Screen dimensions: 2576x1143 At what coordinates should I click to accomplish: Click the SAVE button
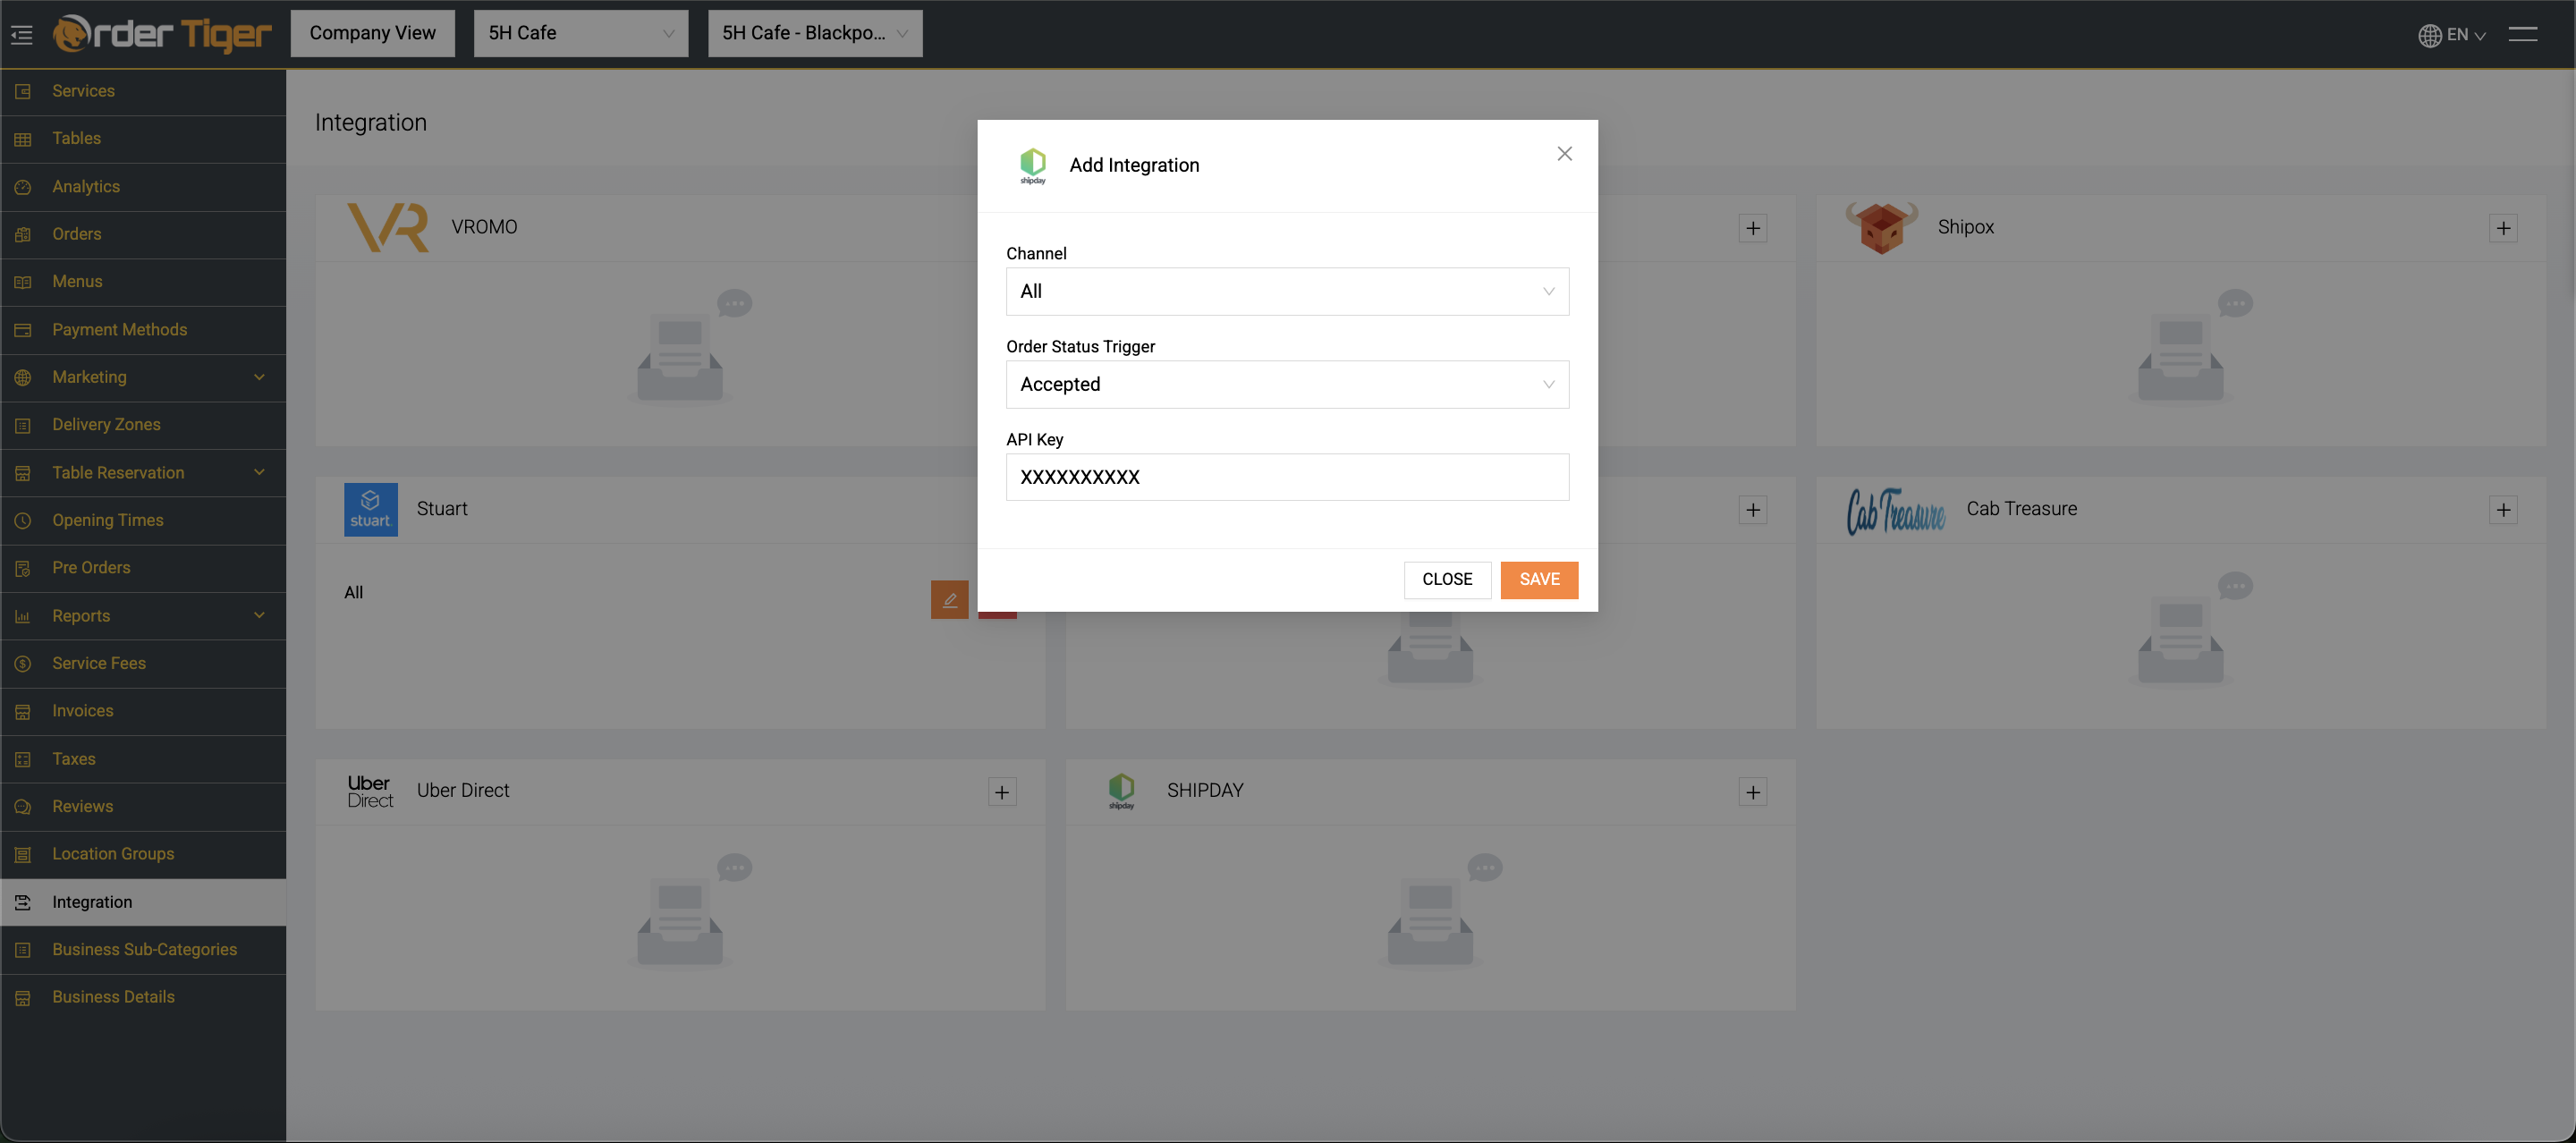pyautogui.click(x=1538, y=579)
